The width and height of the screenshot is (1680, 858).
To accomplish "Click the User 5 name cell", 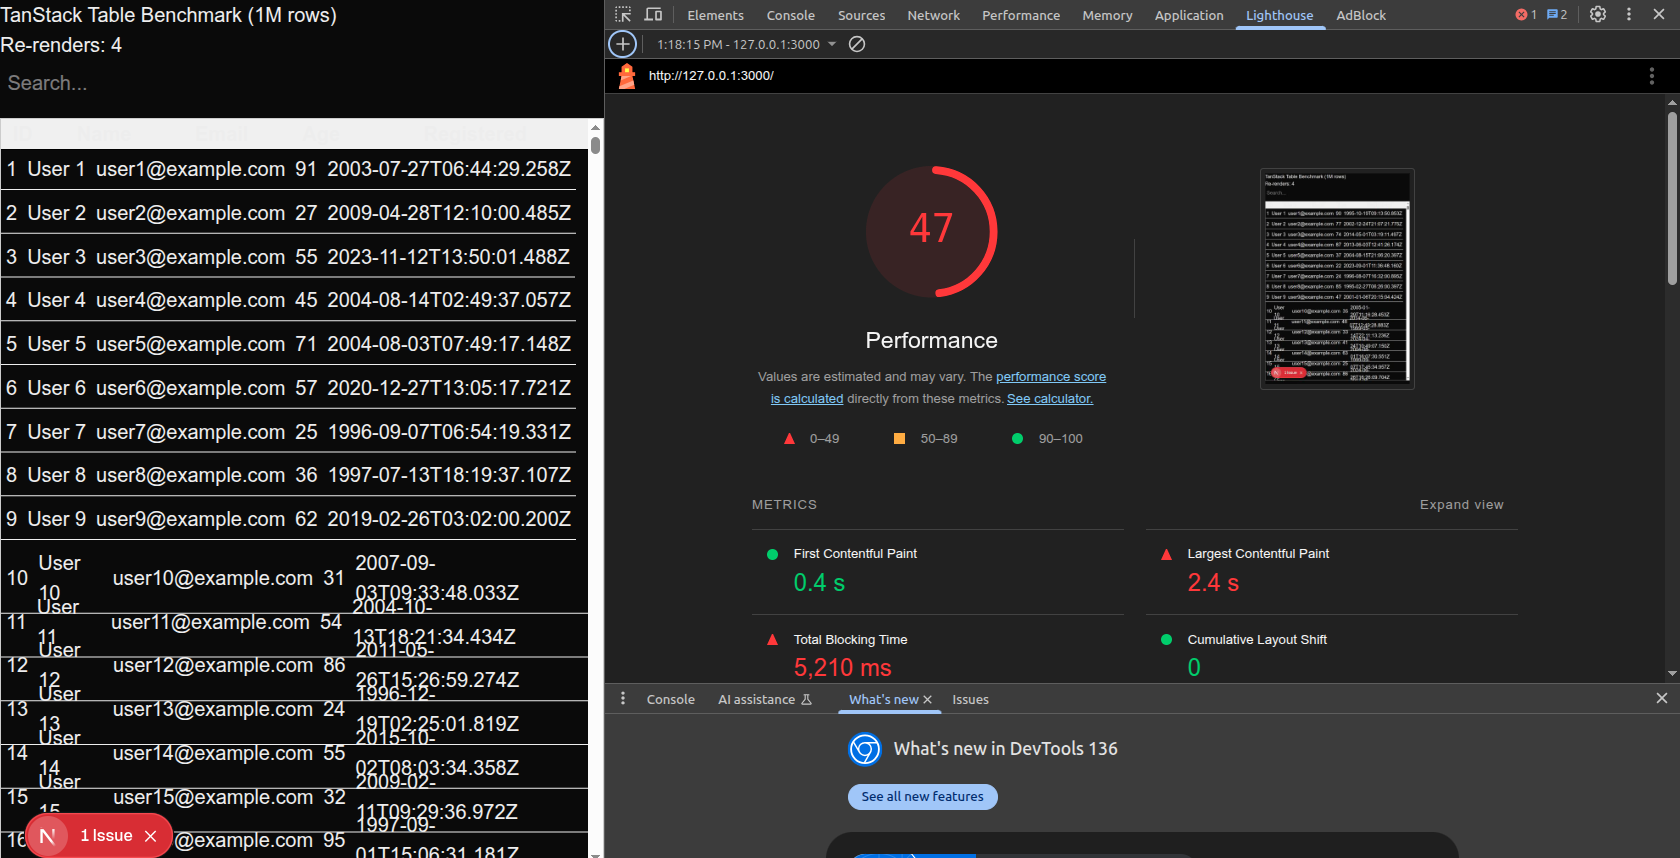I will tap(56, 345).
